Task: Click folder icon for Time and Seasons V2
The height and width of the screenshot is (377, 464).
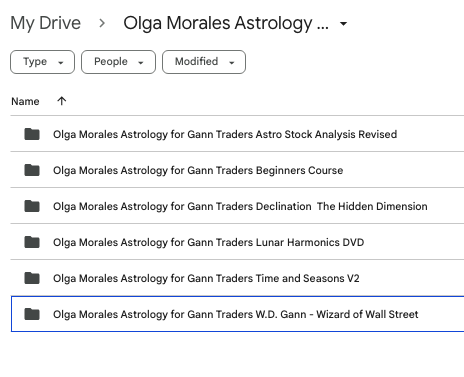Action: pyautogui.click(x=32, y=278)
